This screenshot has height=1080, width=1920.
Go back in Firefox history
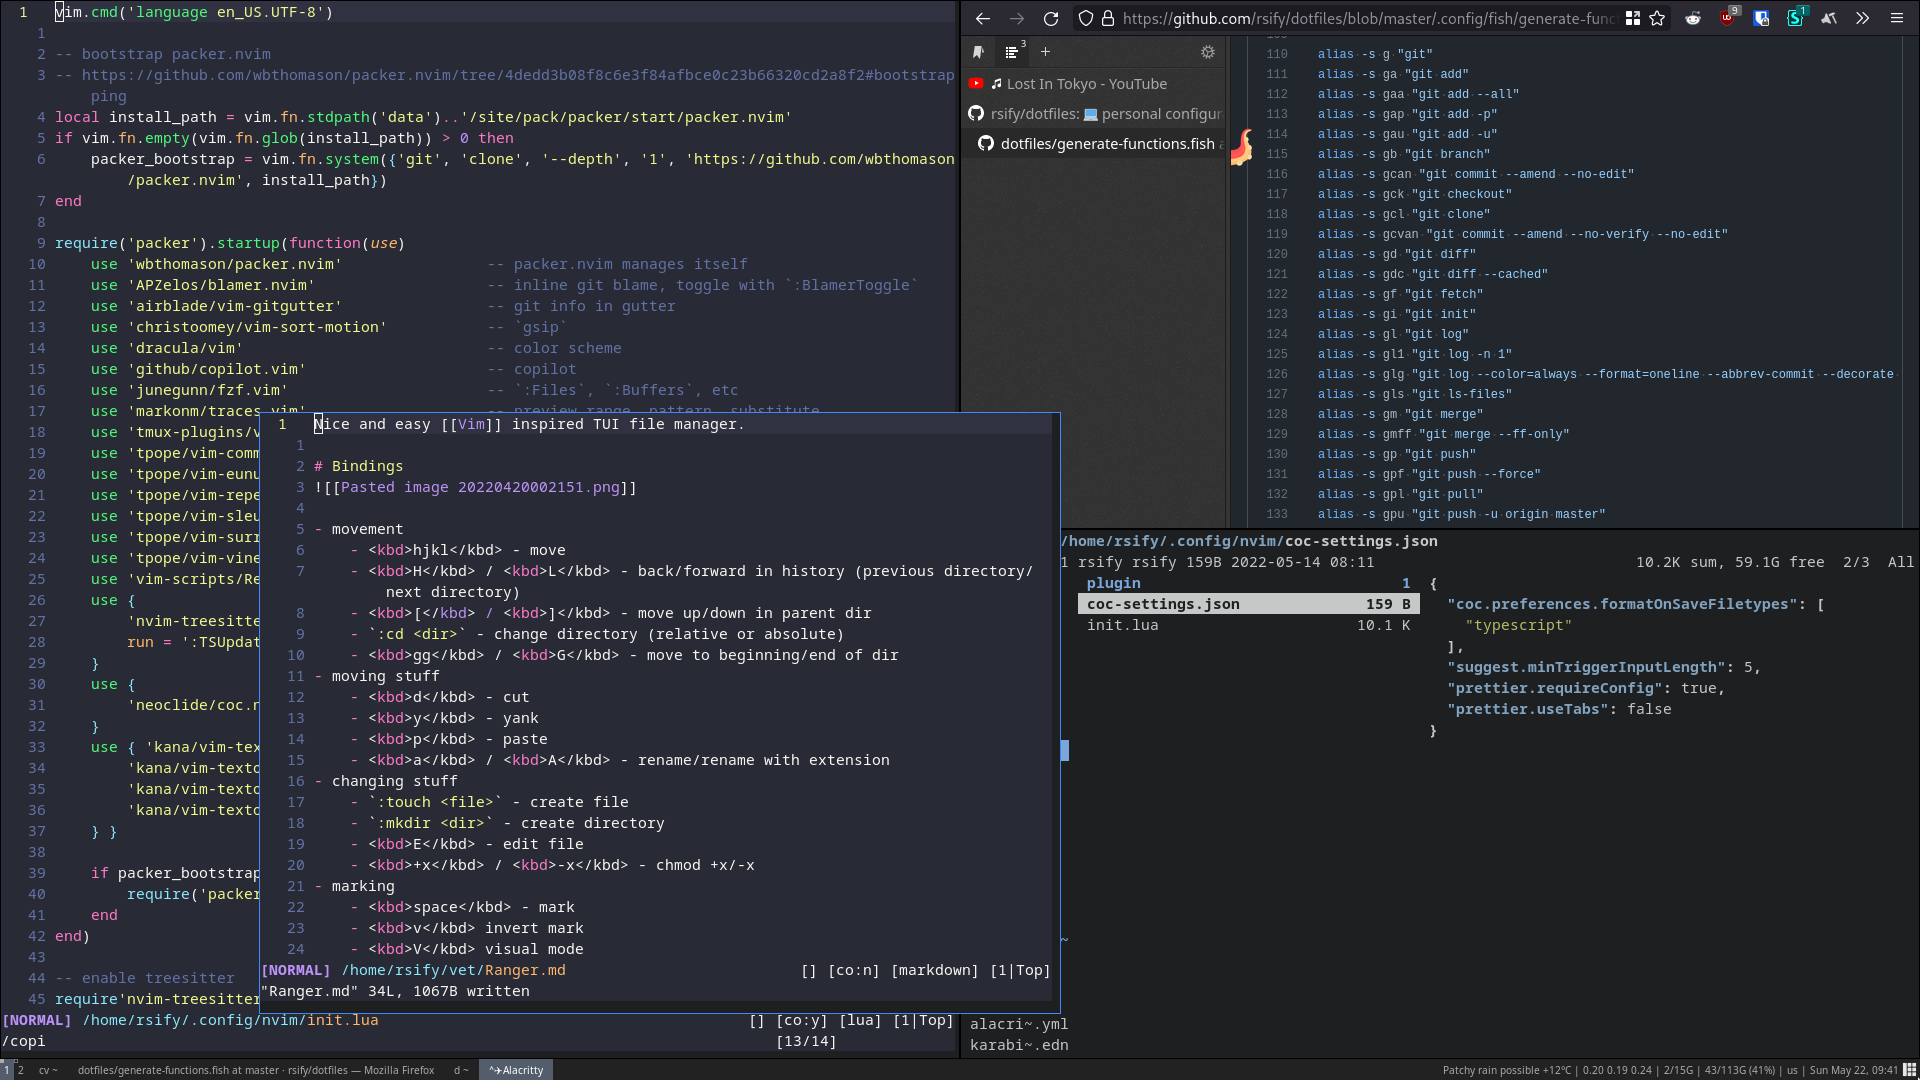[982, 18]
